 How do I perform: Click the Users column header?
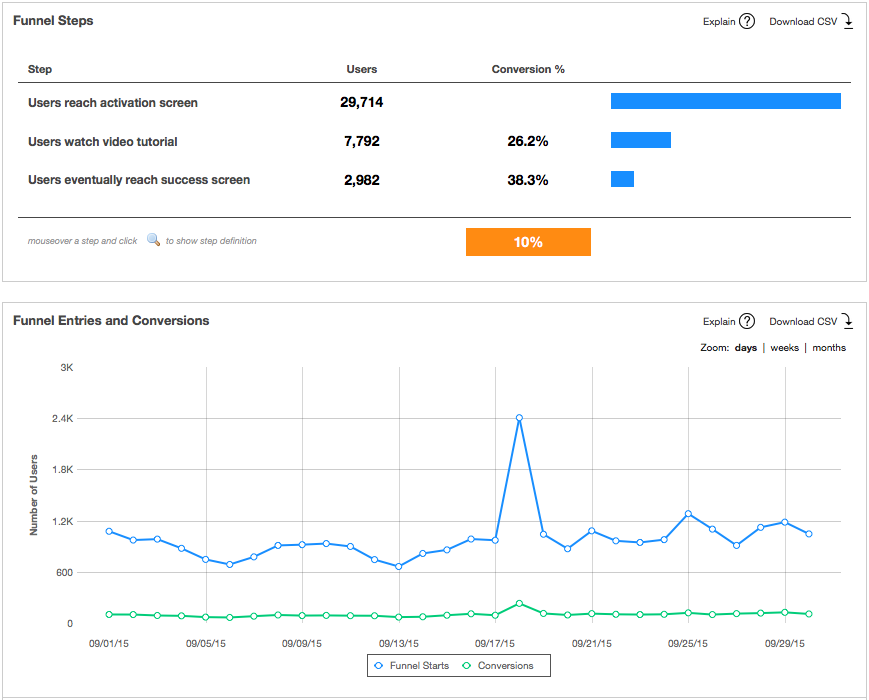361,70
